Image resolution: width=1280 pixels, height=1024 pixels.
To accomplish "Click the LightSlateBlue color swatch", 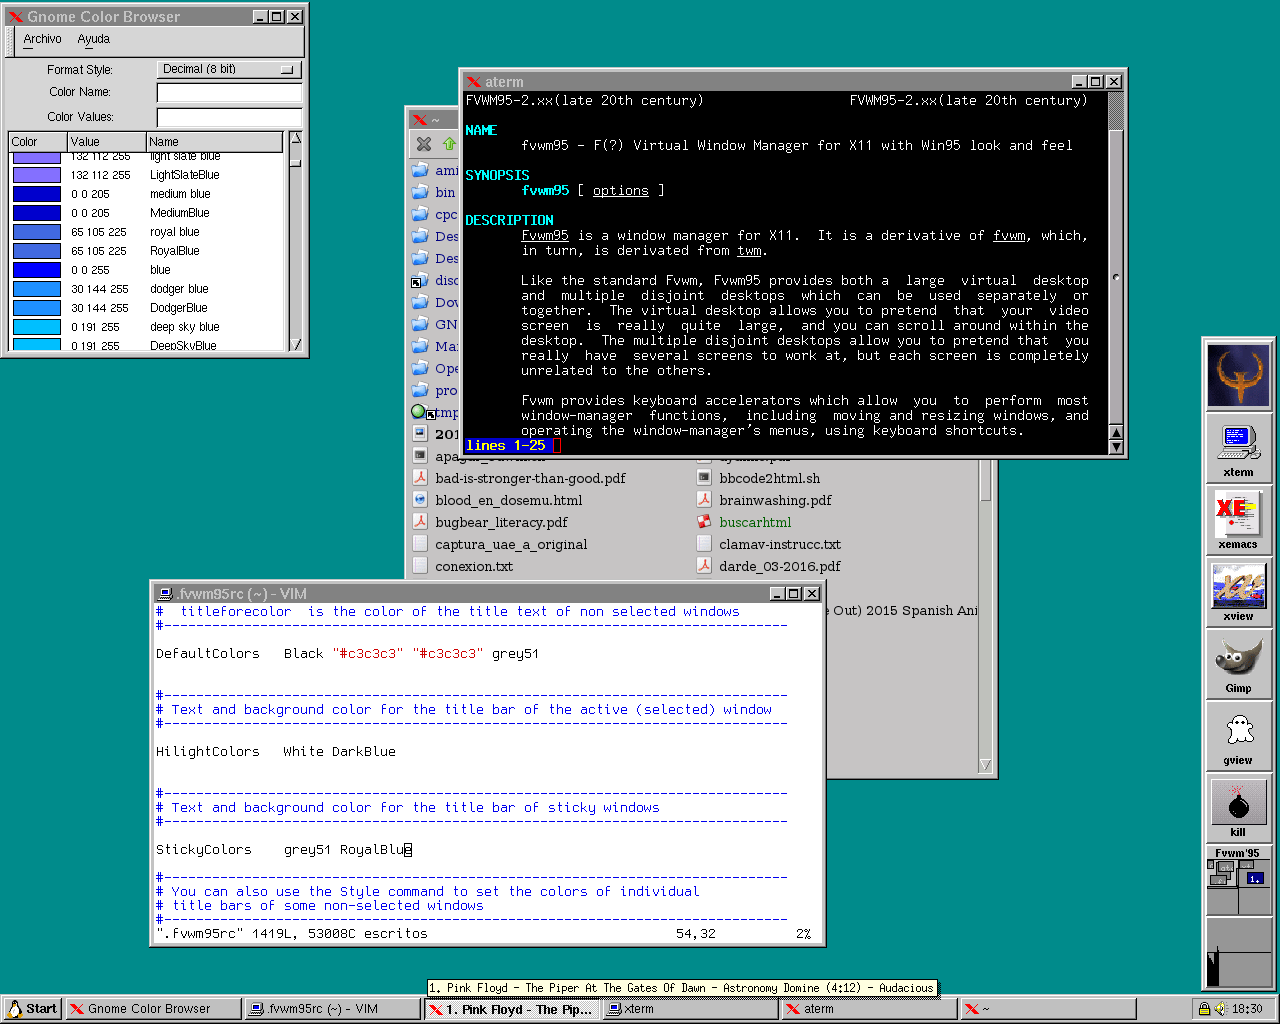I will (x=37, y=175).
